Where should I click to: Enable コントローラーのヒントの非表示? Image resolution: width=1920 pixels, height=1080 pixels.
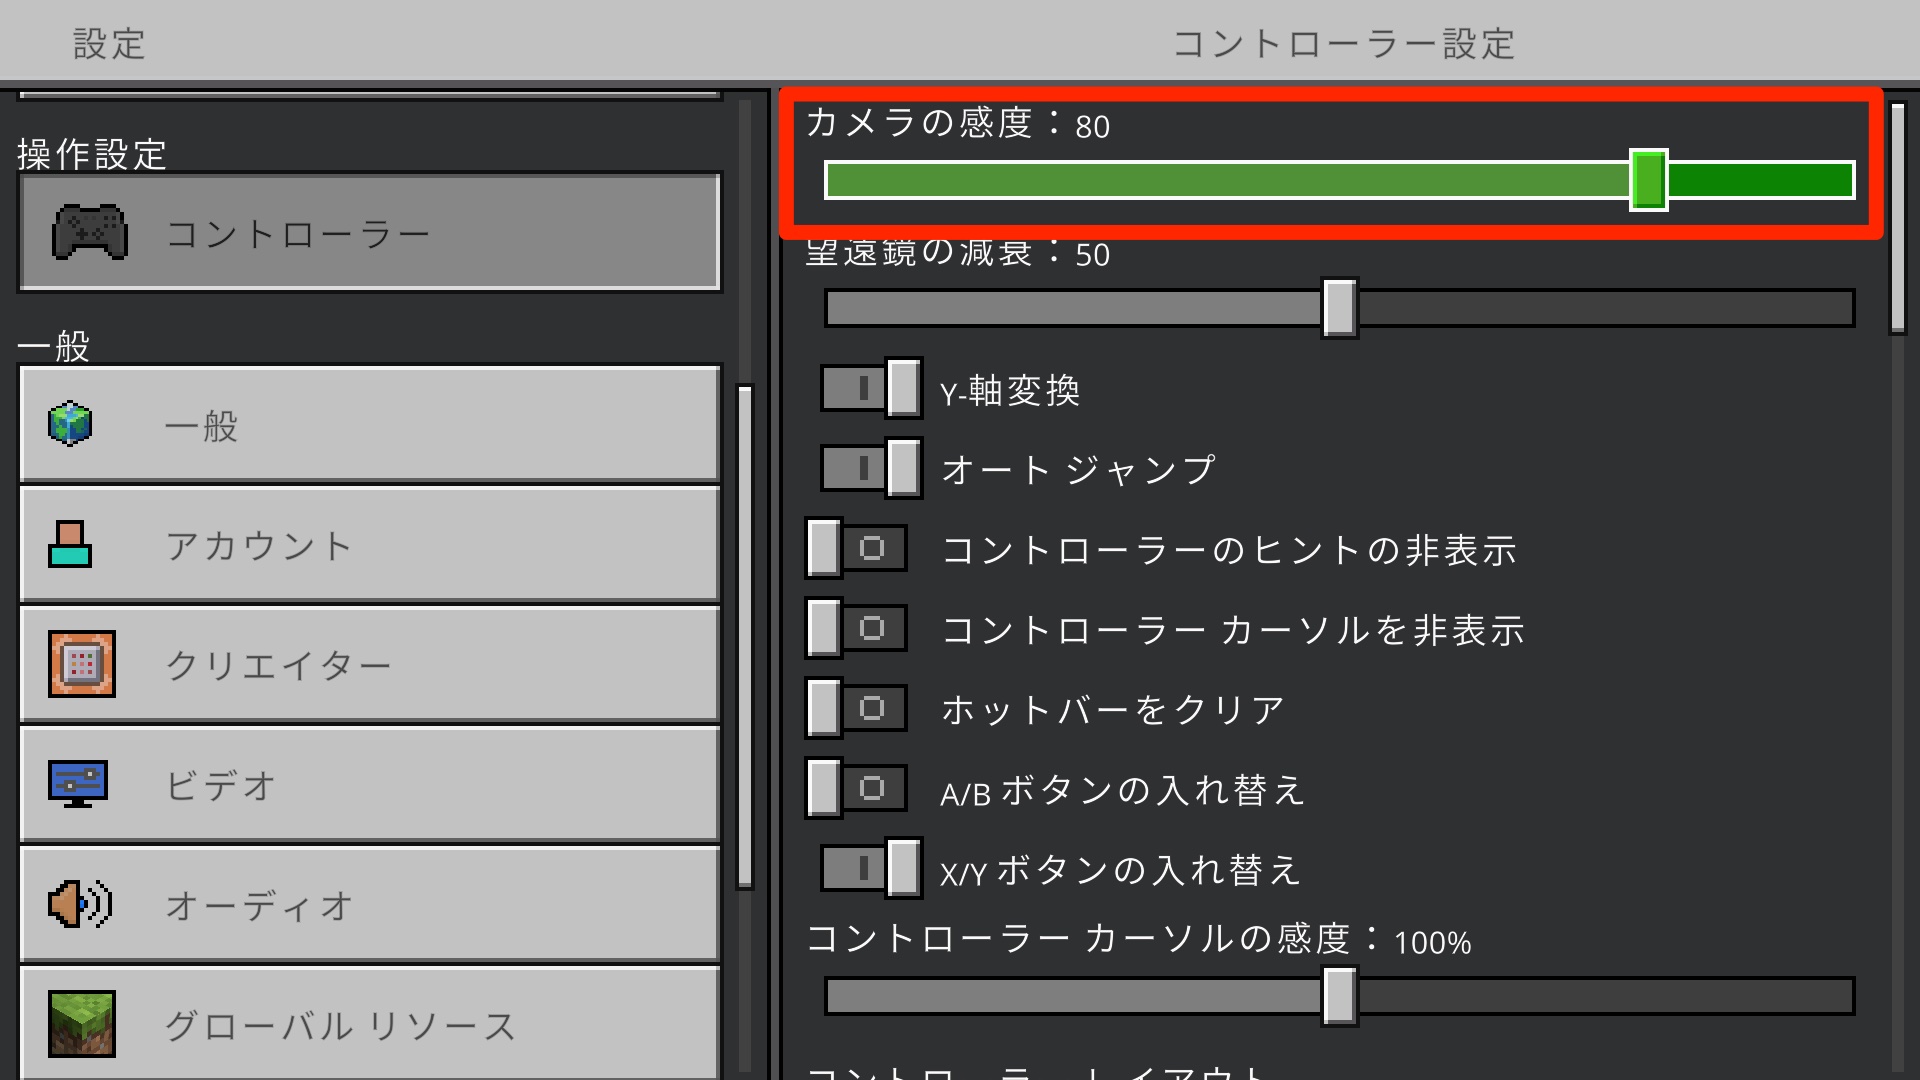(856, 549)
